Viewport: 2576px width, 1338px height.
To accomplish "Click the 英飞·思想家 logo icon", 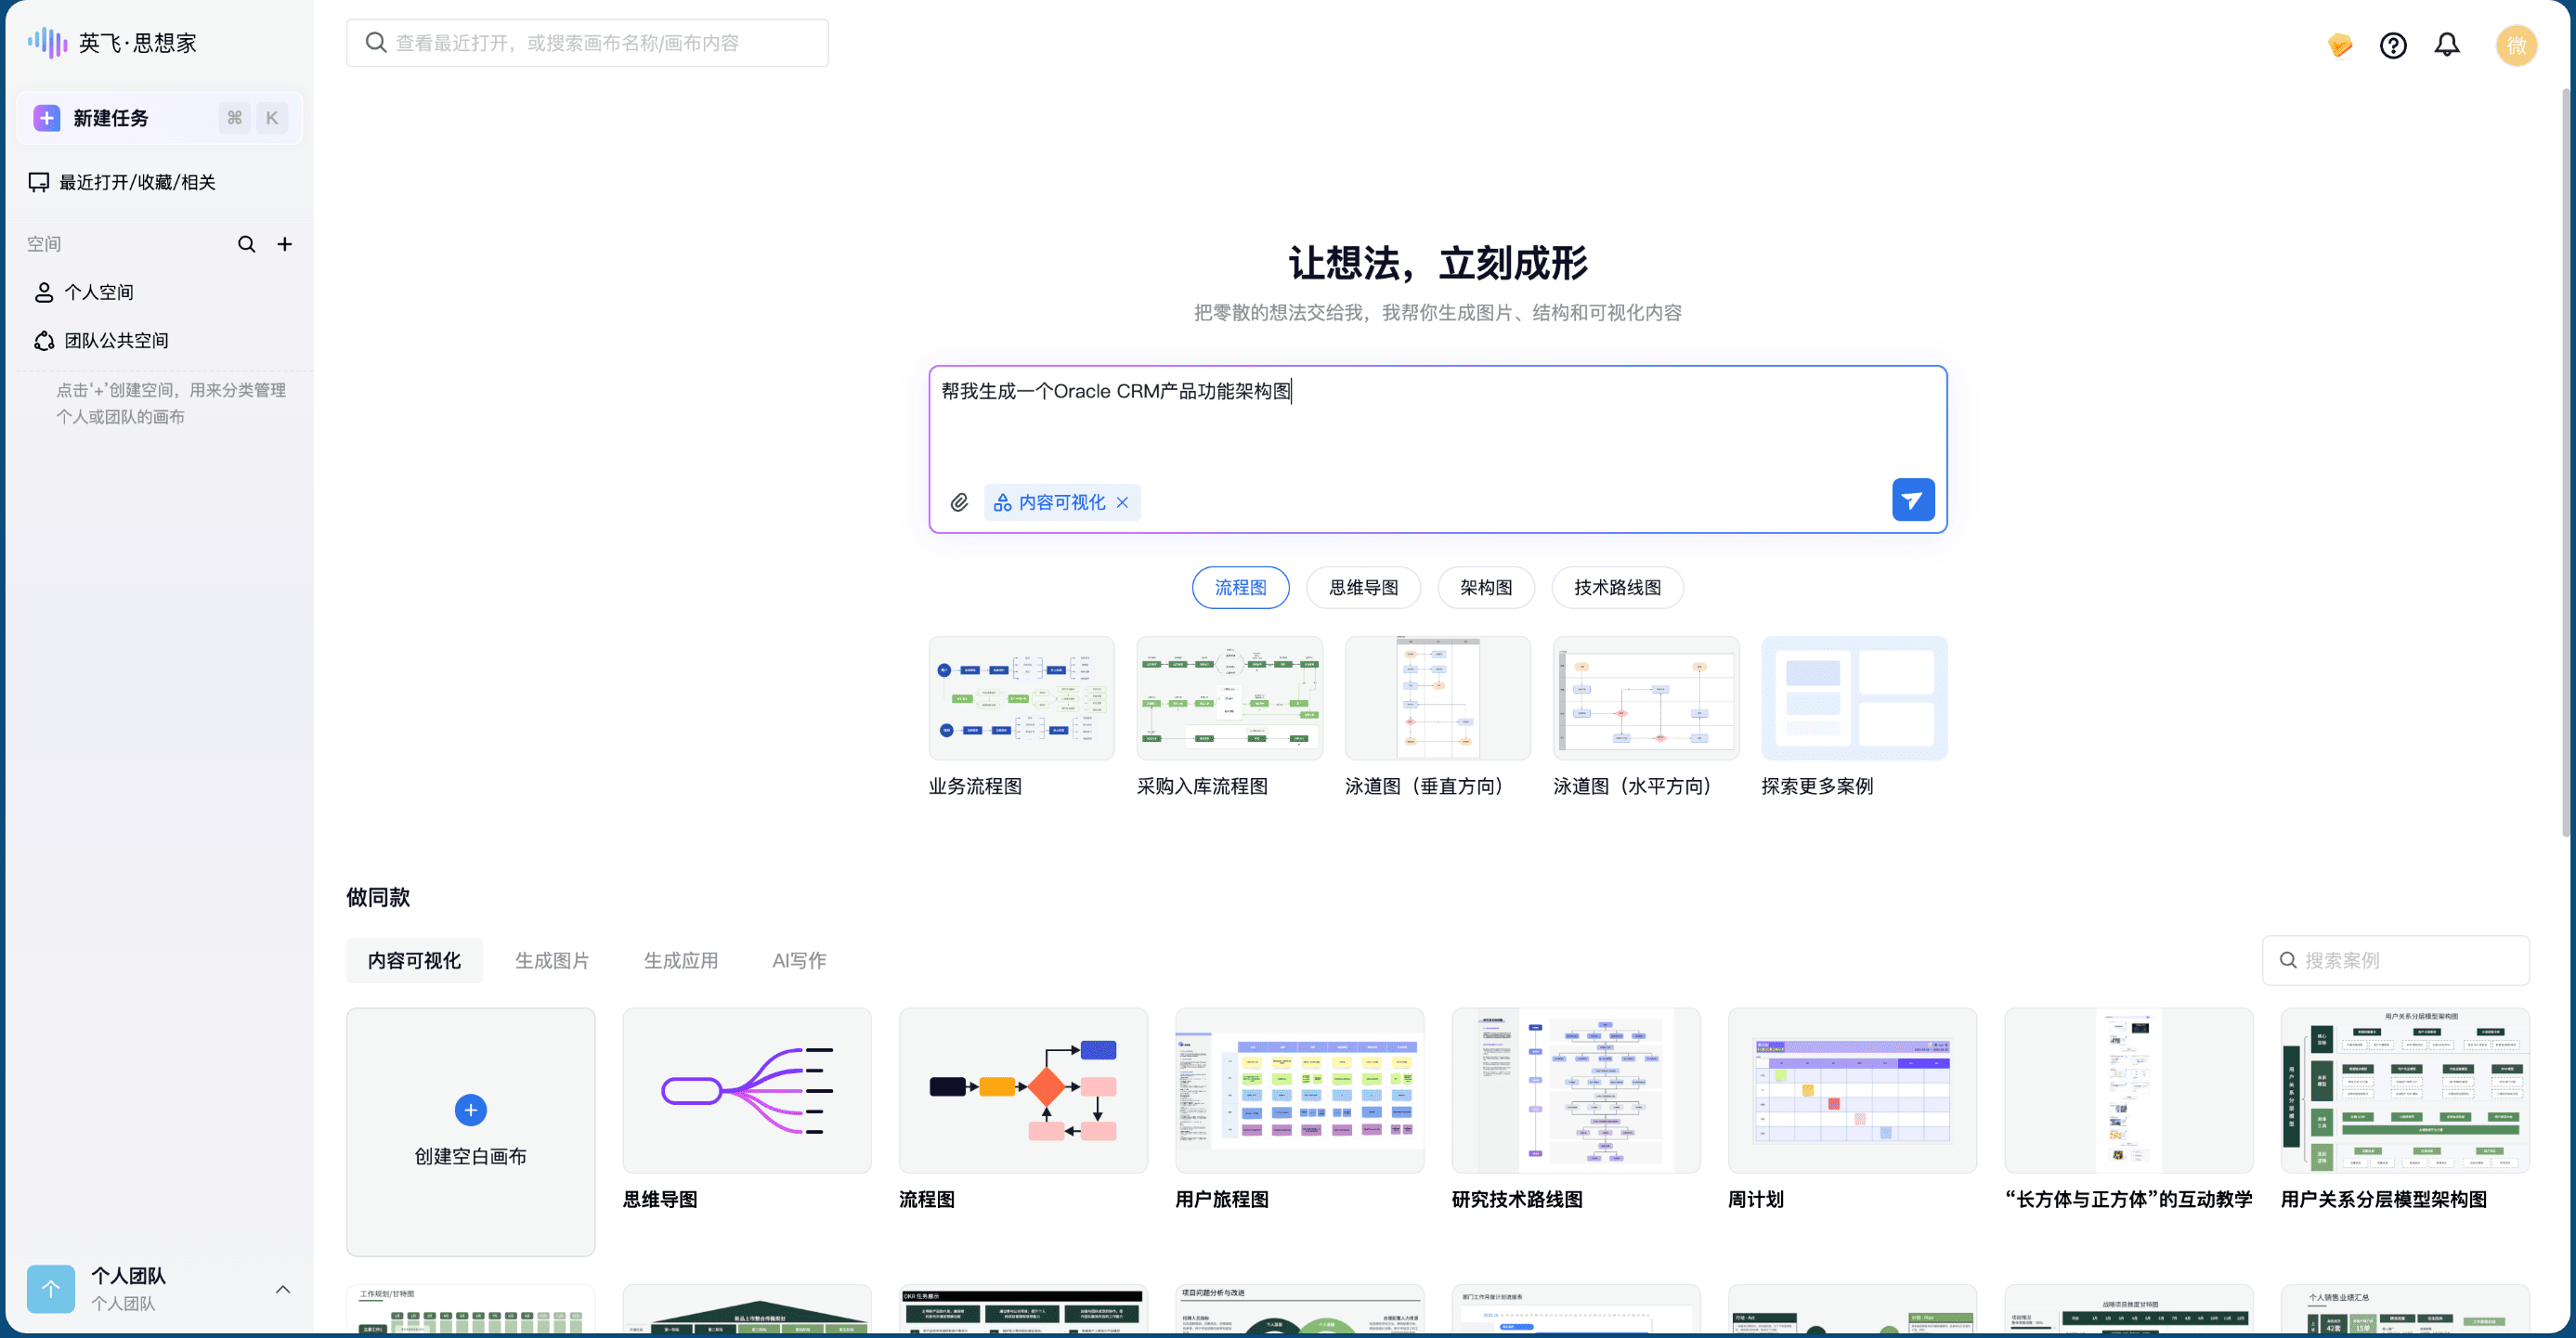I will [x=47, y=42].
